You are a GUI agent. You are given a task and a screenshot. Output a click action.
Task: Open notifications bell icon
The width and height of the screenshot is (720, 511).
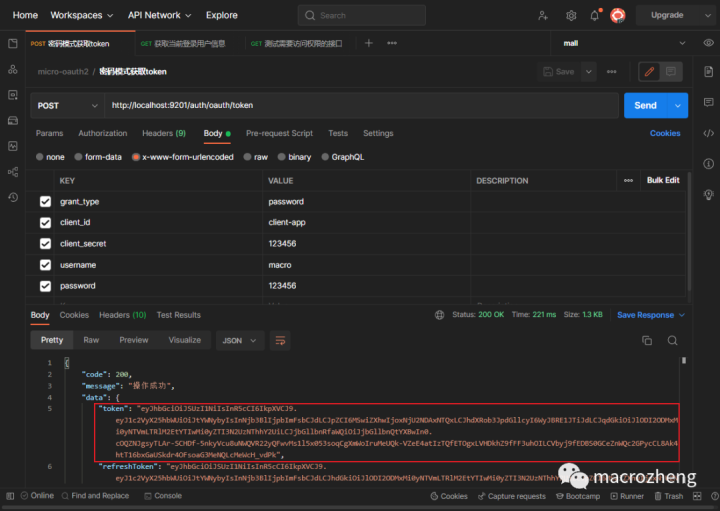595,16
